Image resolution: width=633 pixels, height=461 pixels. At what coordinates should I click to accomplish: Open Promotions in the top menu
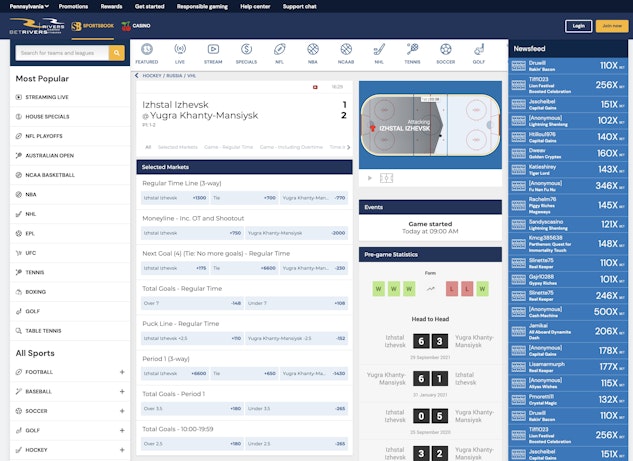[73, 6]
